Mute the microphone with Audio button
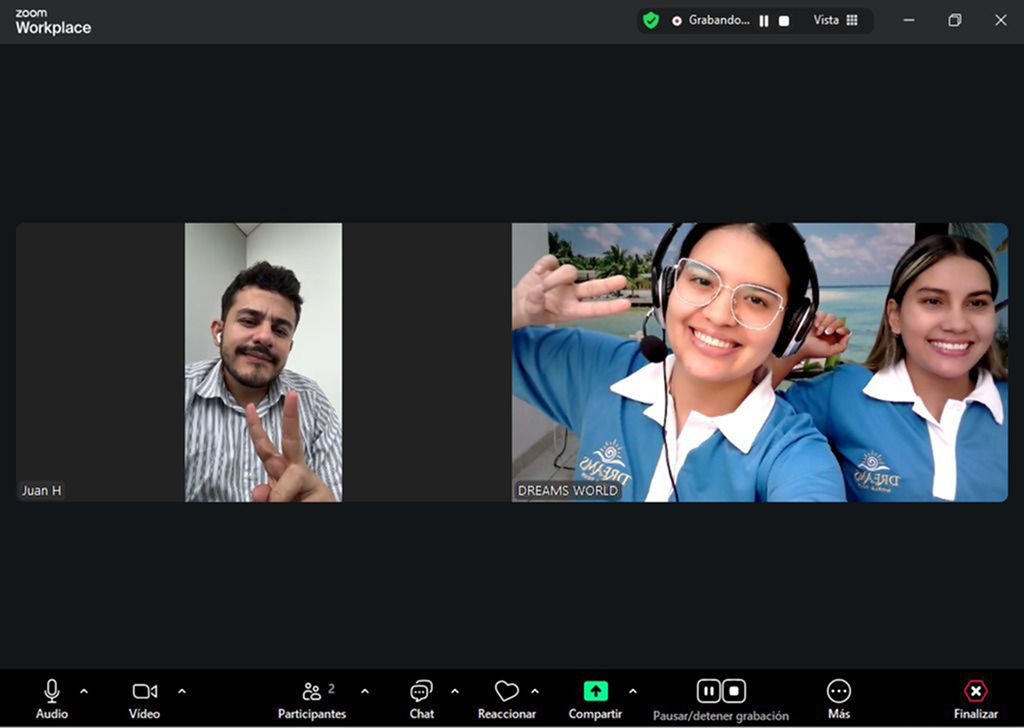 click(x=52, y=697)
